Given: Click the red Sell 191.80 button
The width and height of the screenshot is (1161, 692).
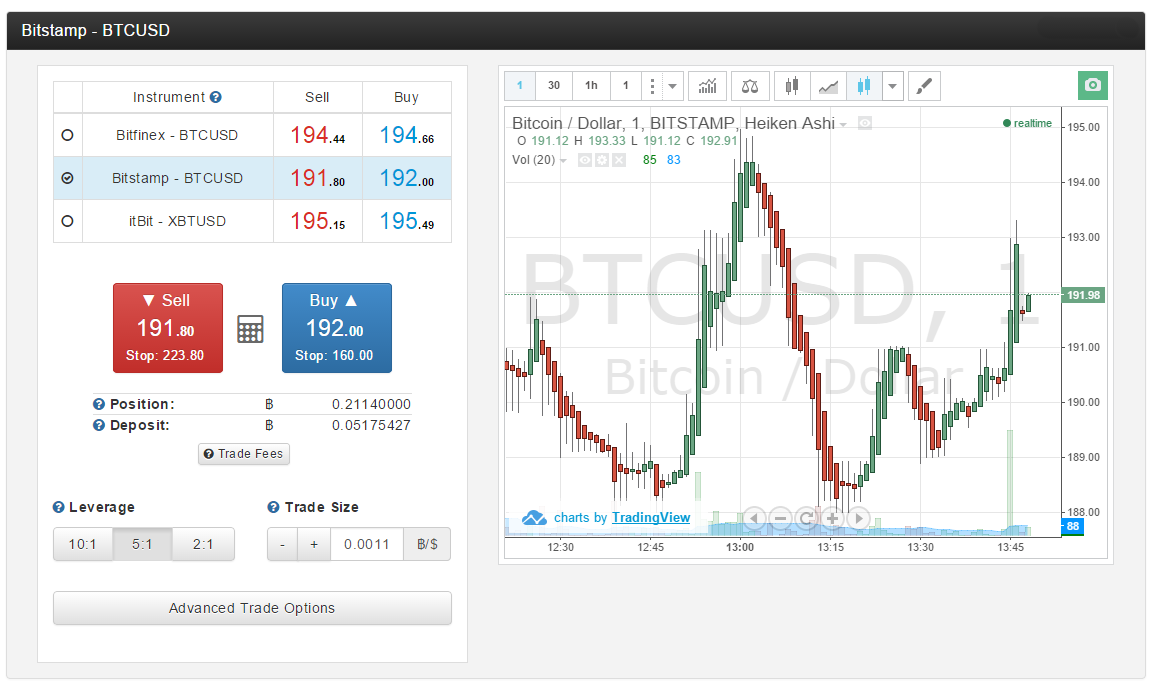Looking at the screenshot, I should pyautogui.click(x=168, y=328).
